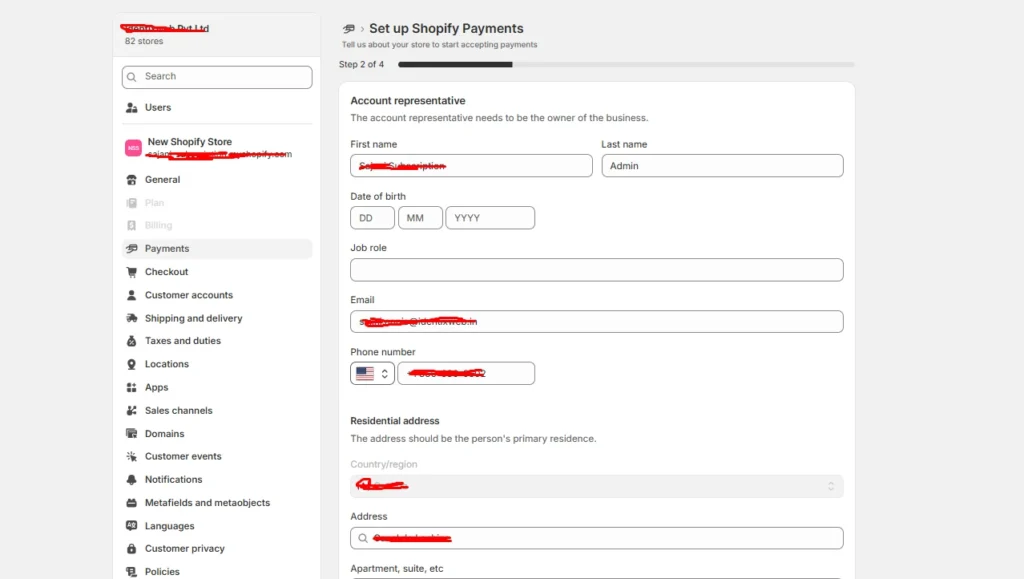Viewport: 1024px width, 579px height.
Task: Click the Sales channels icon
Action: point(131,411)
